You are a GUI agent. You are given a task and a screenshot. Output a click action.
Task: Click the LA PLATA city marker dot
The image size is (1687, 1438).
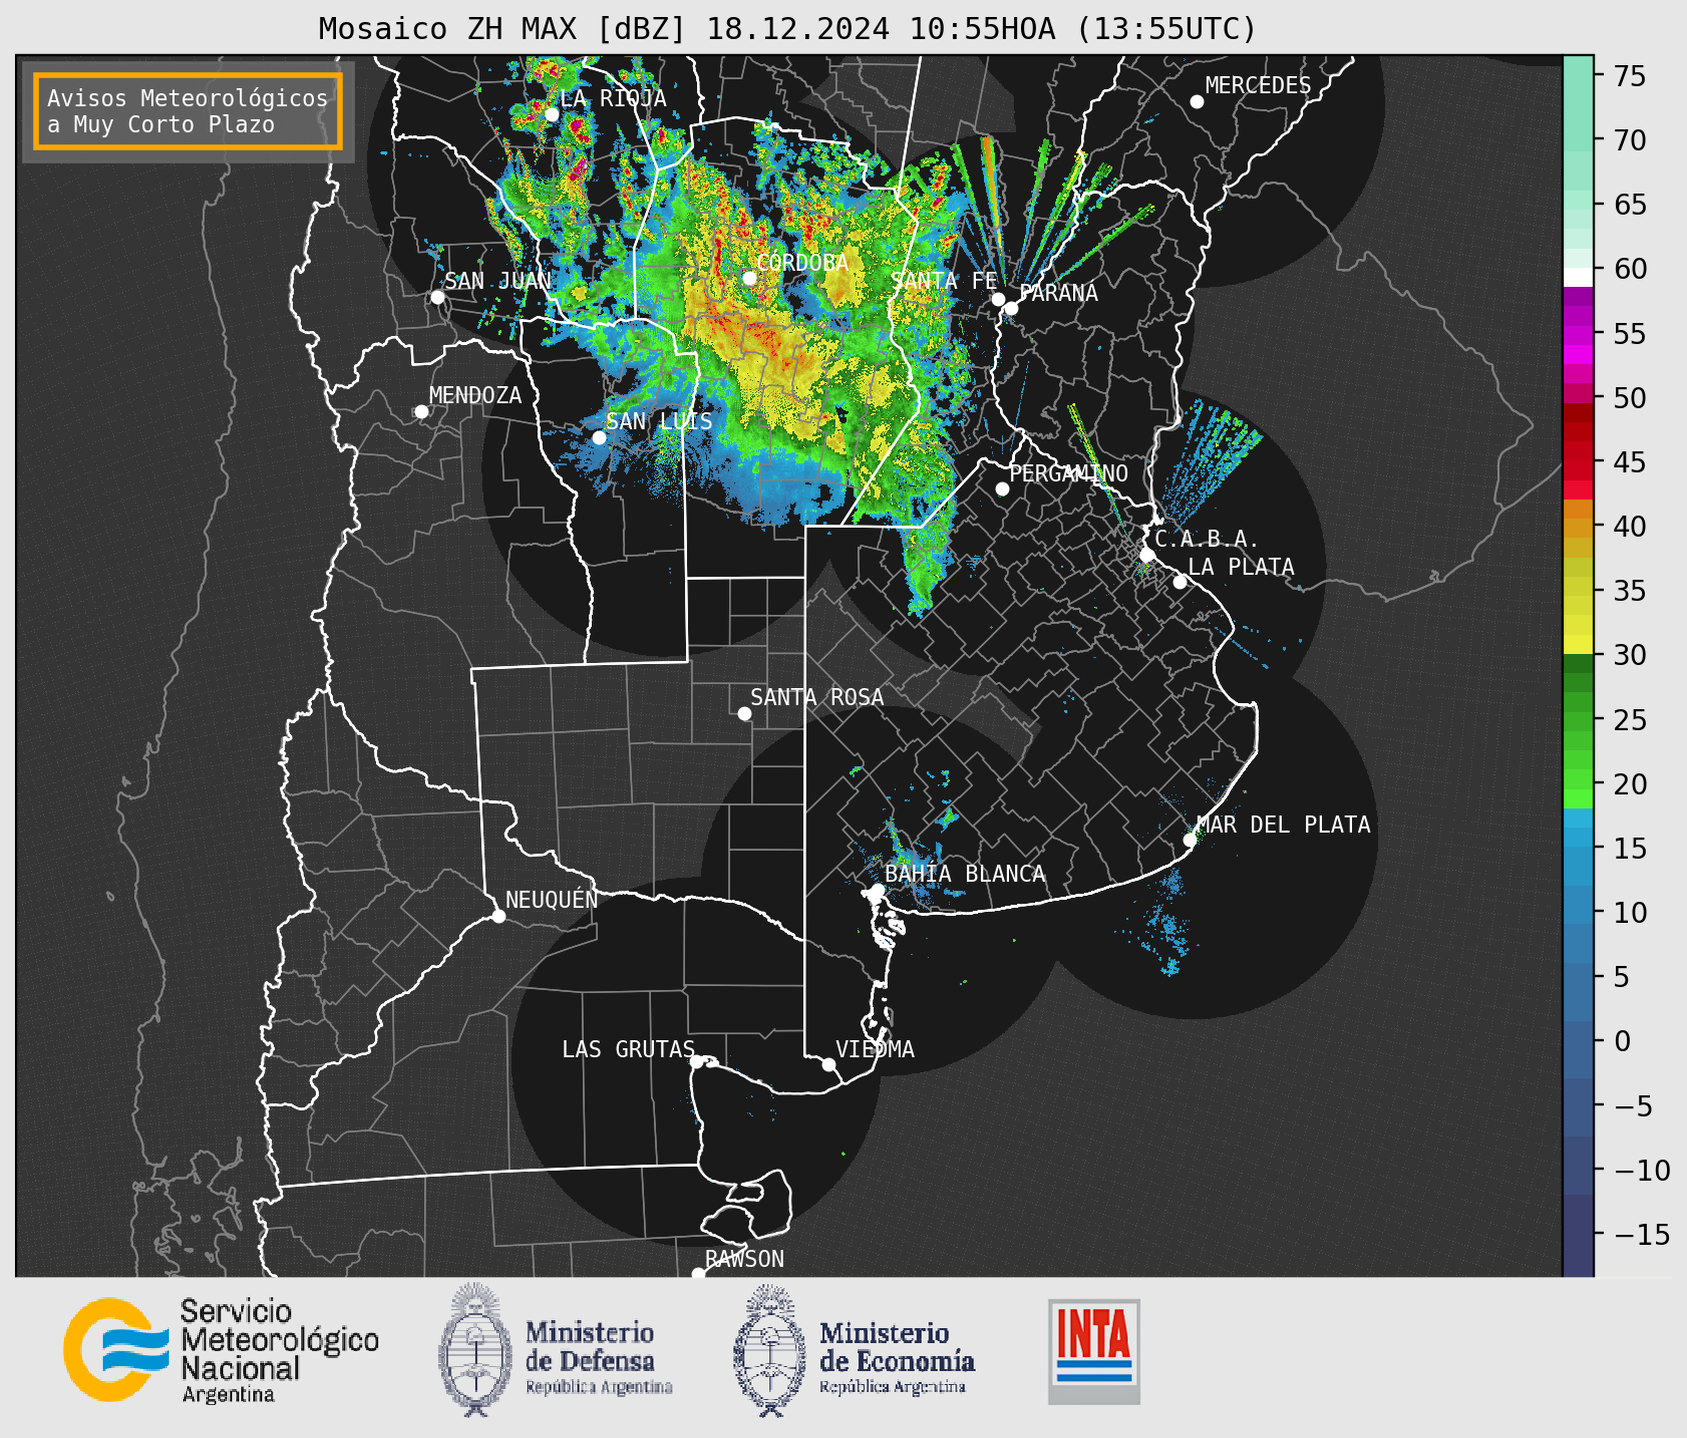pyautogui.click(x=1180, y=582)
